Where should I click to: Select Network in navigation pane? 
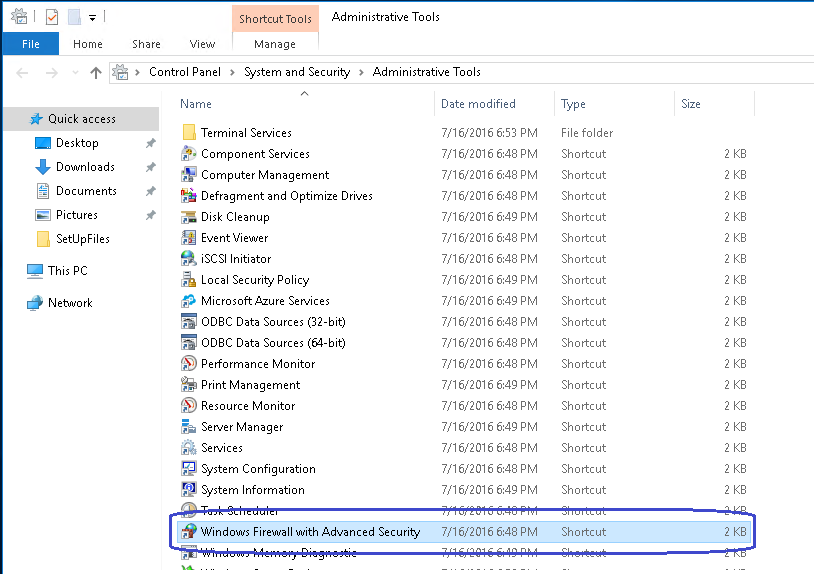70,303
